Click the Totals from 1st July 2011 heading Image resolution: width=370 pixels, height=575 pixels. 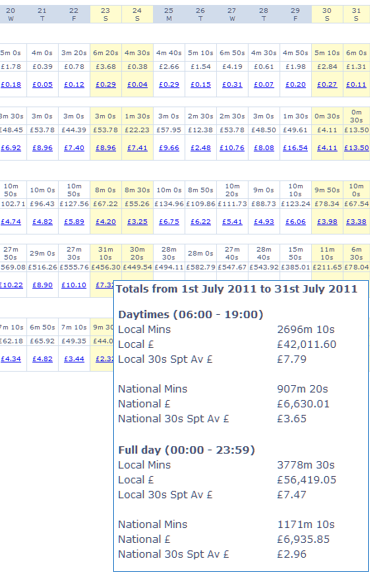[237, 289]
